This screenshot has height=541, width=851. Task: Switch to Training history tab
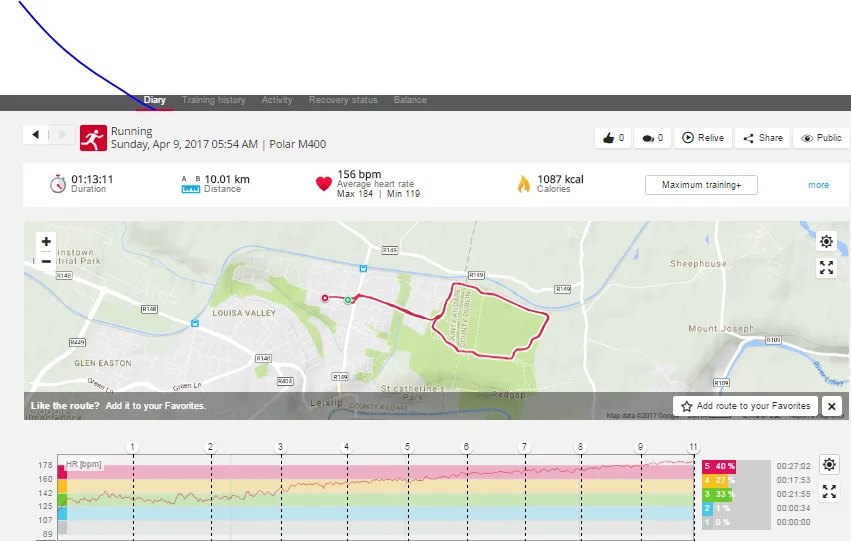[213, 100]
